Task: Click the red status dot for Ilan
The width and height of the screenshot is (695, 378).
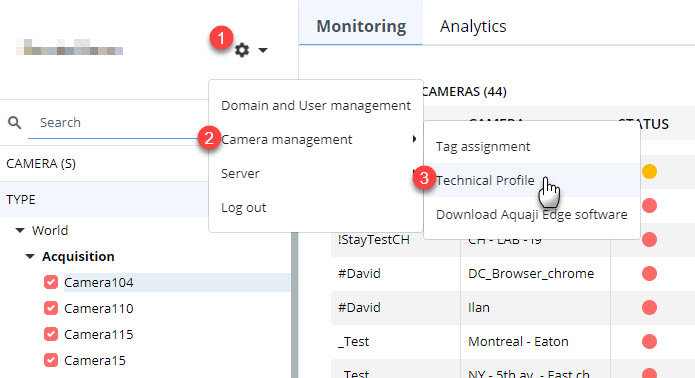Action: click(x=649, y=308)
